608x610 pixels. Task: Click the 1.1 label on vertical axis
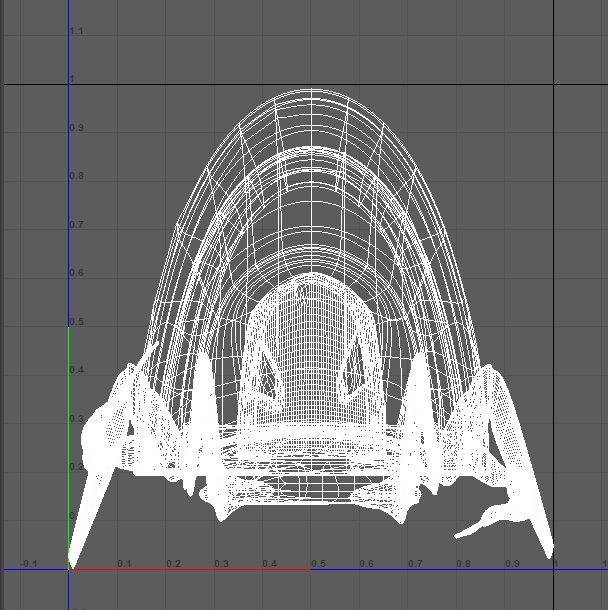77,31
